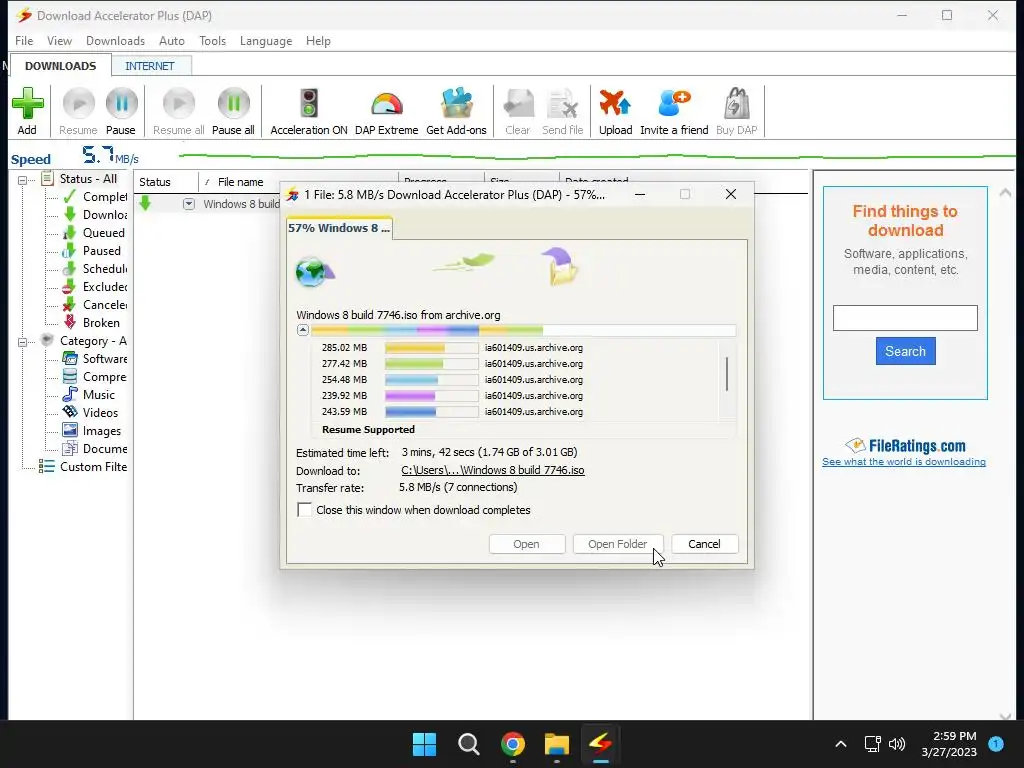Open Google Chrome from the taskbar
This screenshot has width=1024, height=768.
(x=513, y=744)
